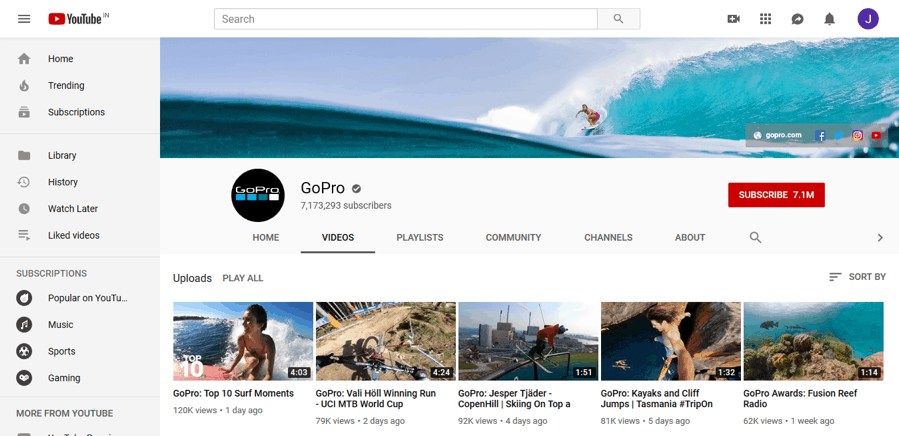The width and height of the screenshot is (899, 436).
Task: Click title 'GoPro: Kayaks and Cliff Jumps'
Action: (x=657, y=399)
